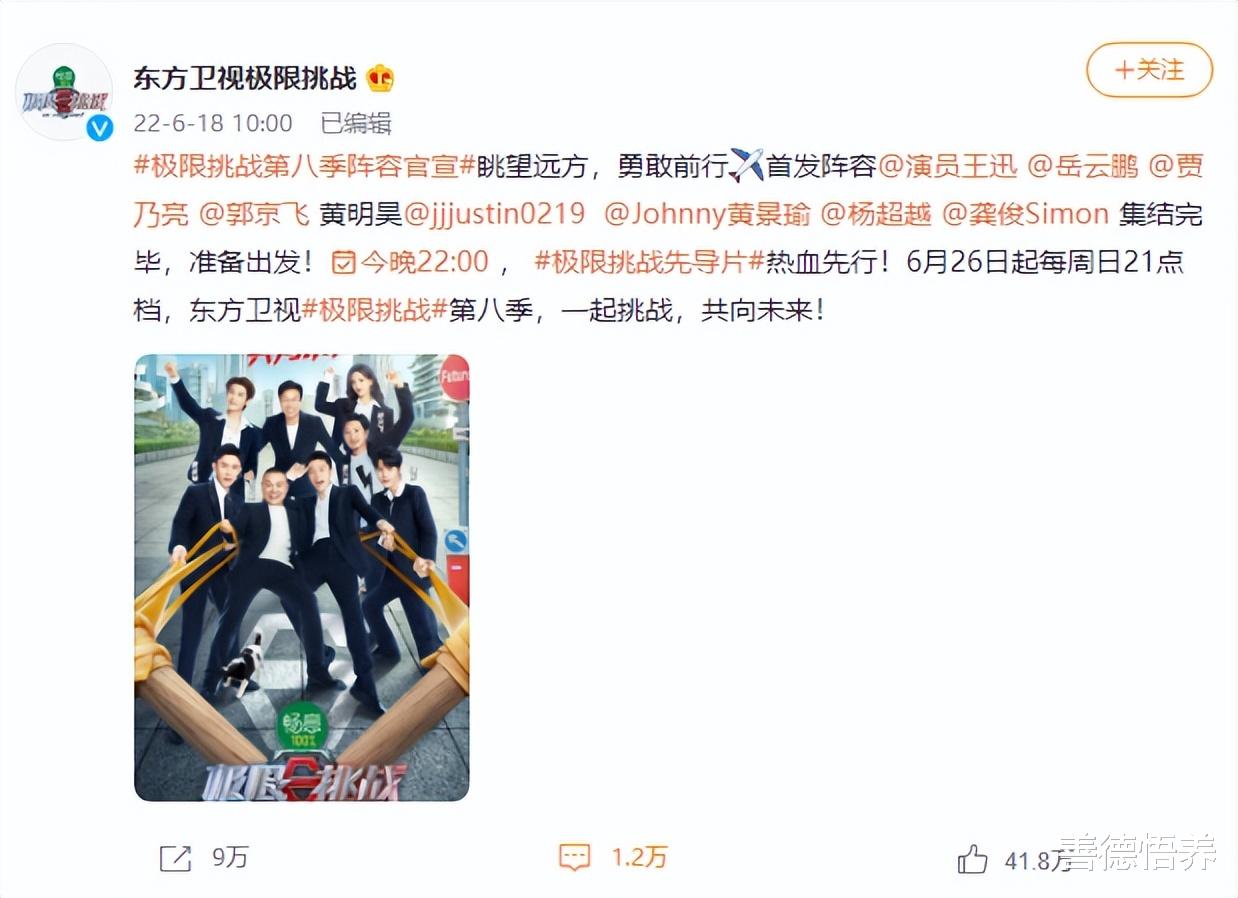Screen dimensions: 1238x898
Task: Open the 东方卫视极限挑战 username link
Action: click(246, 77)
